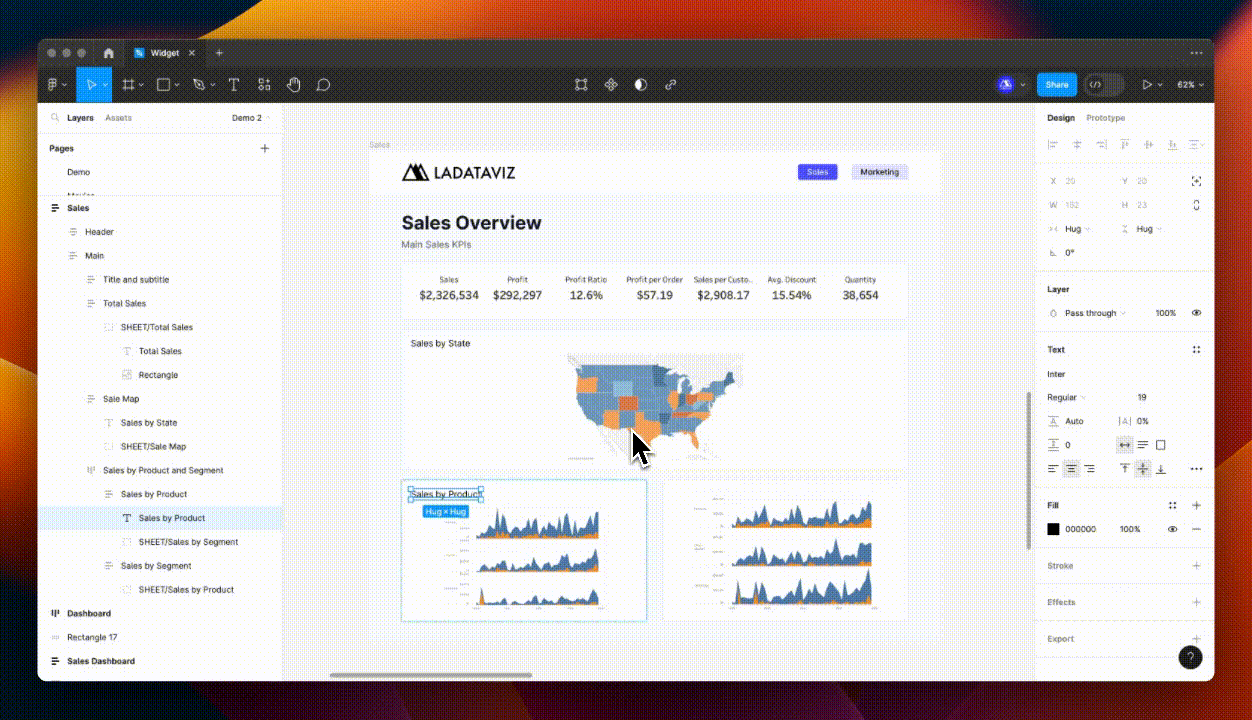Viewport: 1252px width, 720px height.
Task: Open horizontal resizing Hug dropdown
Action: (x=1078, y=229)
